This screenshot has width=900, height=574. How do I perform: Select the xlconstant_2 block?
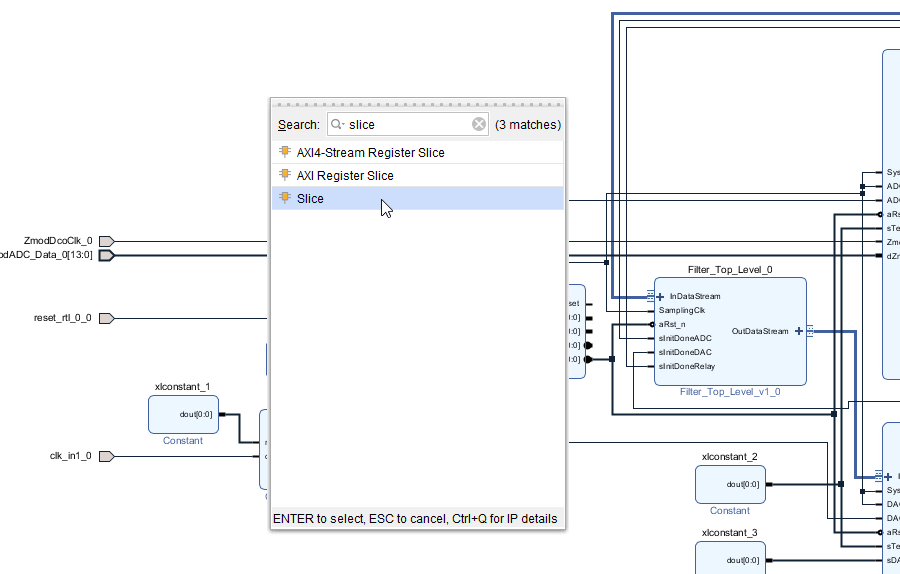point(730,484)
